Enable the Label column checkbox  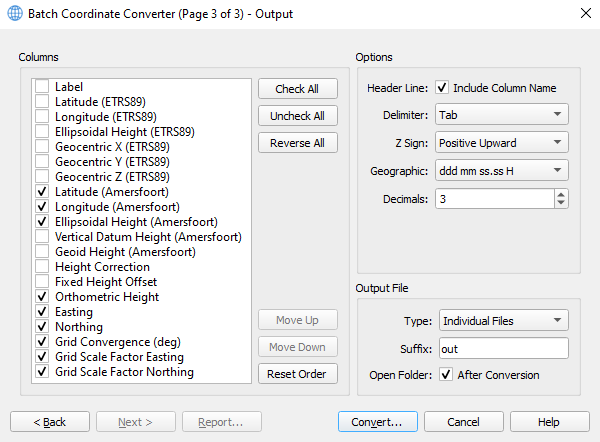click(42, 87)
